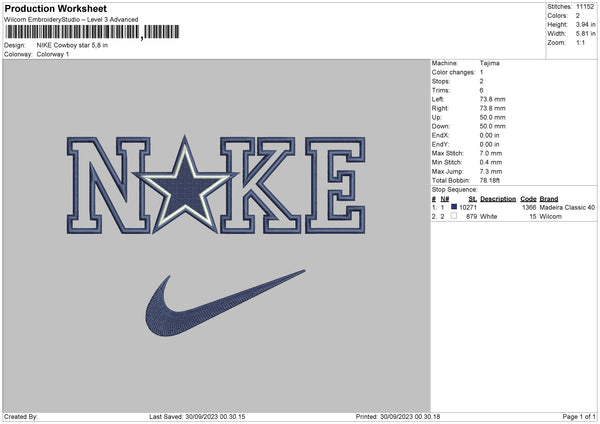Click the 'Colorway 1' value
The height and width of the screenshot is (424, 600).
pos(53,54)
